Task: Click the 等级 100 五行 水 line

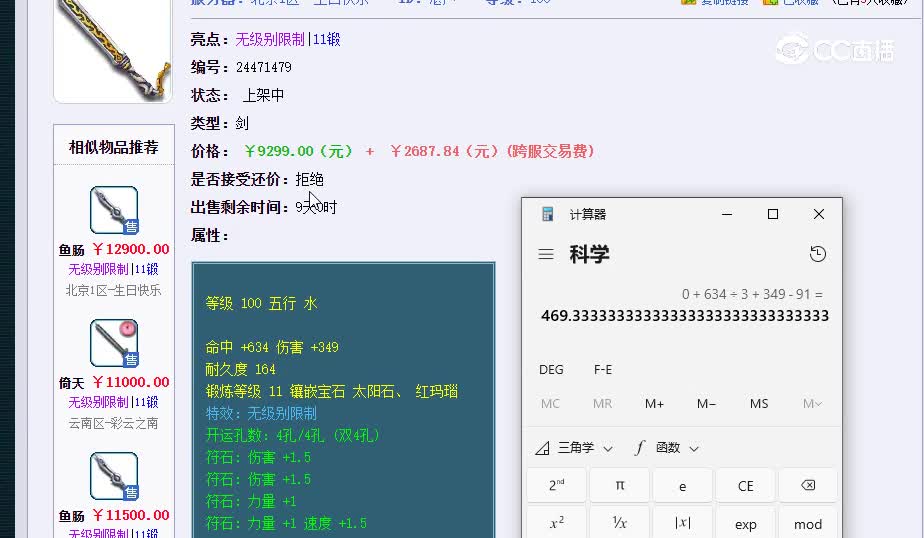Action: tap(261, 303)
